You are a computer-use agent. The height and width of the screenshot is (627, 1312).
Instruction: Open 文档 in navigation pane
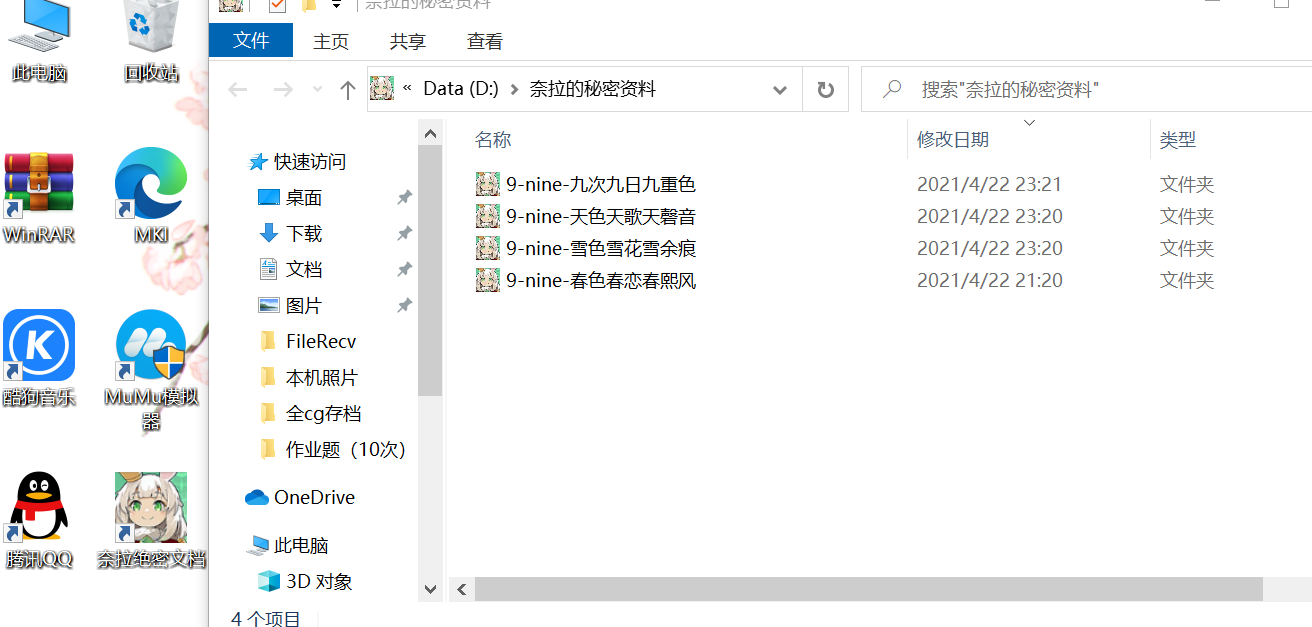303,270
